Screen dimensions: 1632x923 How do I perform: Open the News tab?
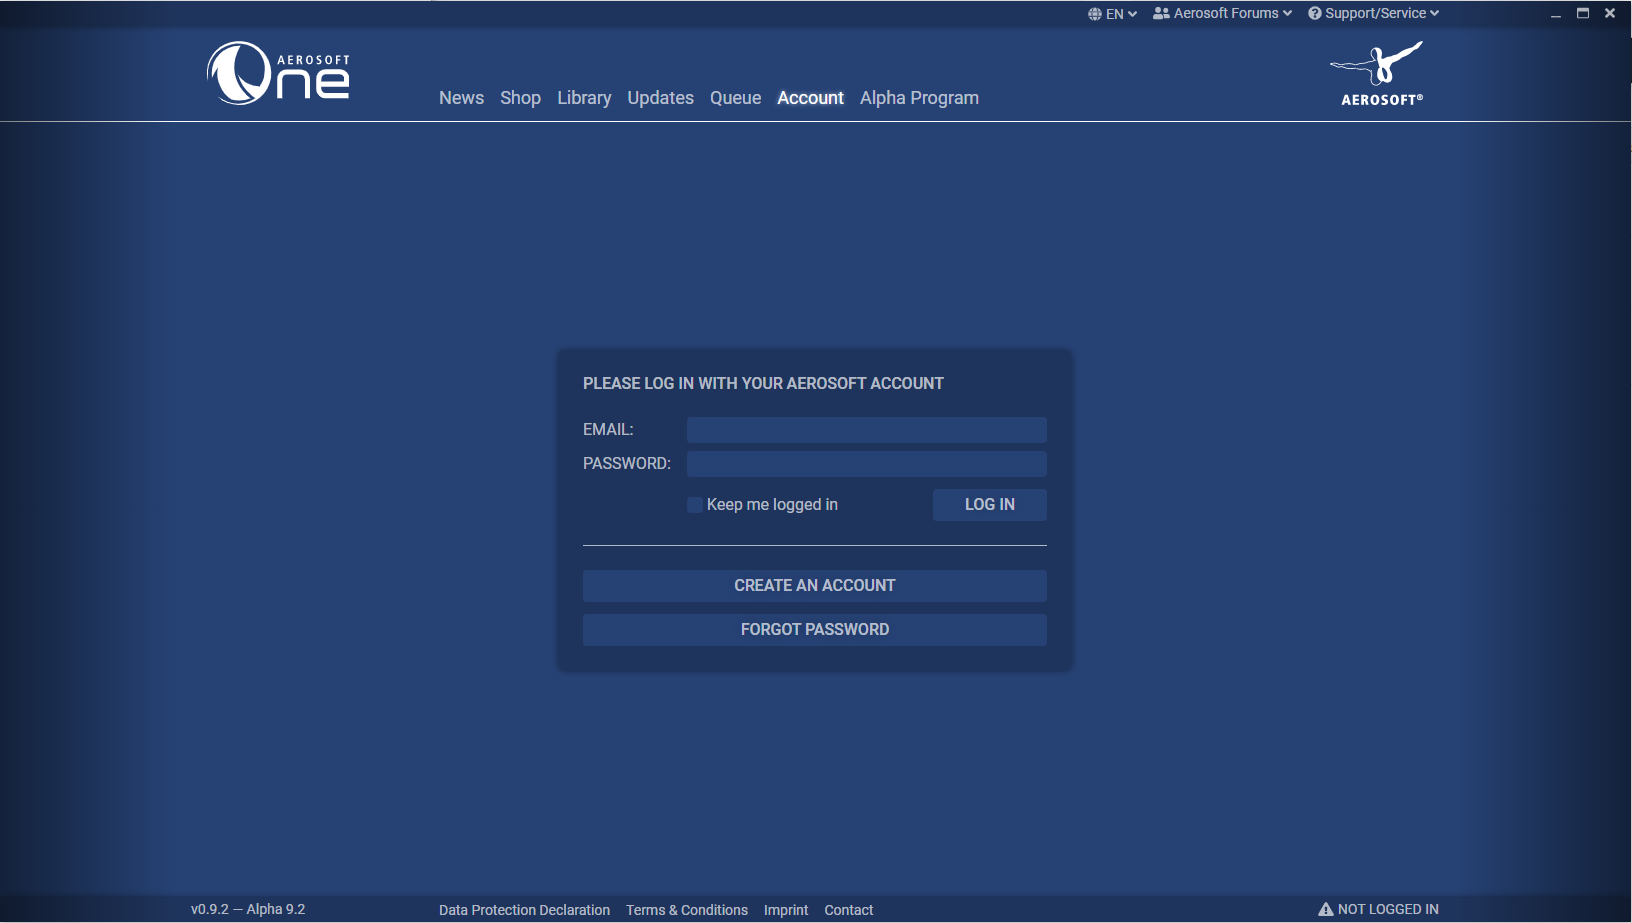point(461,98)
